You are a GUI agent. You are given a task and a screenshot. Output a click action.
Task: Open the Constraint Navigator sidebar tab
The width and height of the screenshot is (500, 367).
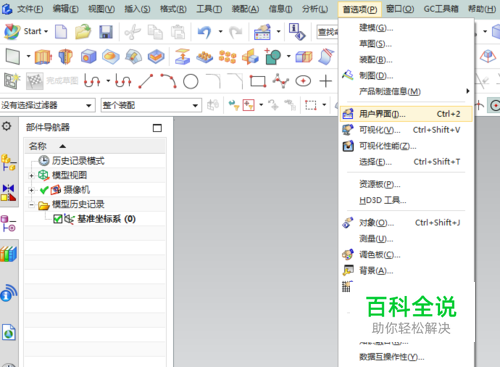point(8,193)
